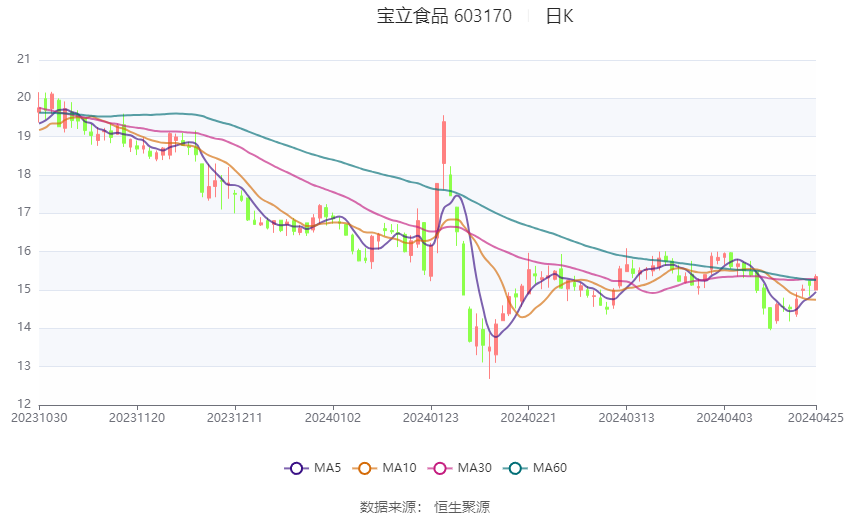
Task: Click the 14 price axis label
Action: click(x=24, y=327)
